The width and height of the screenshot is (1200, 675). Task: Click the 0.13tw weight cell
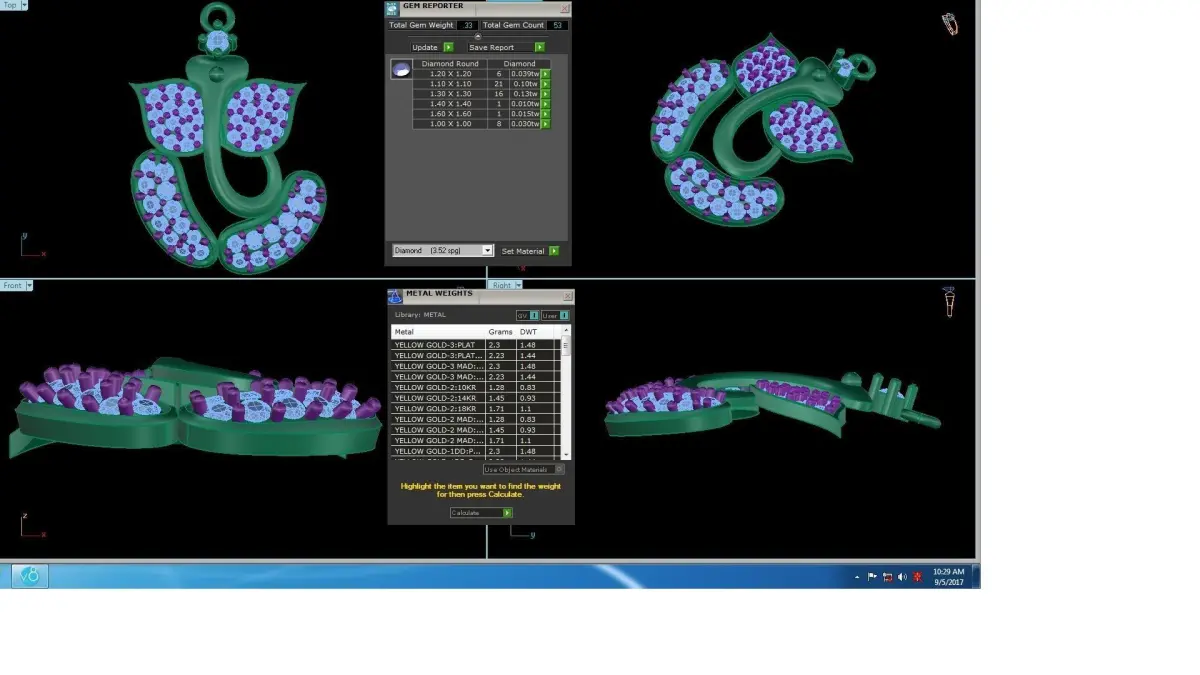(x=524, y=94)
